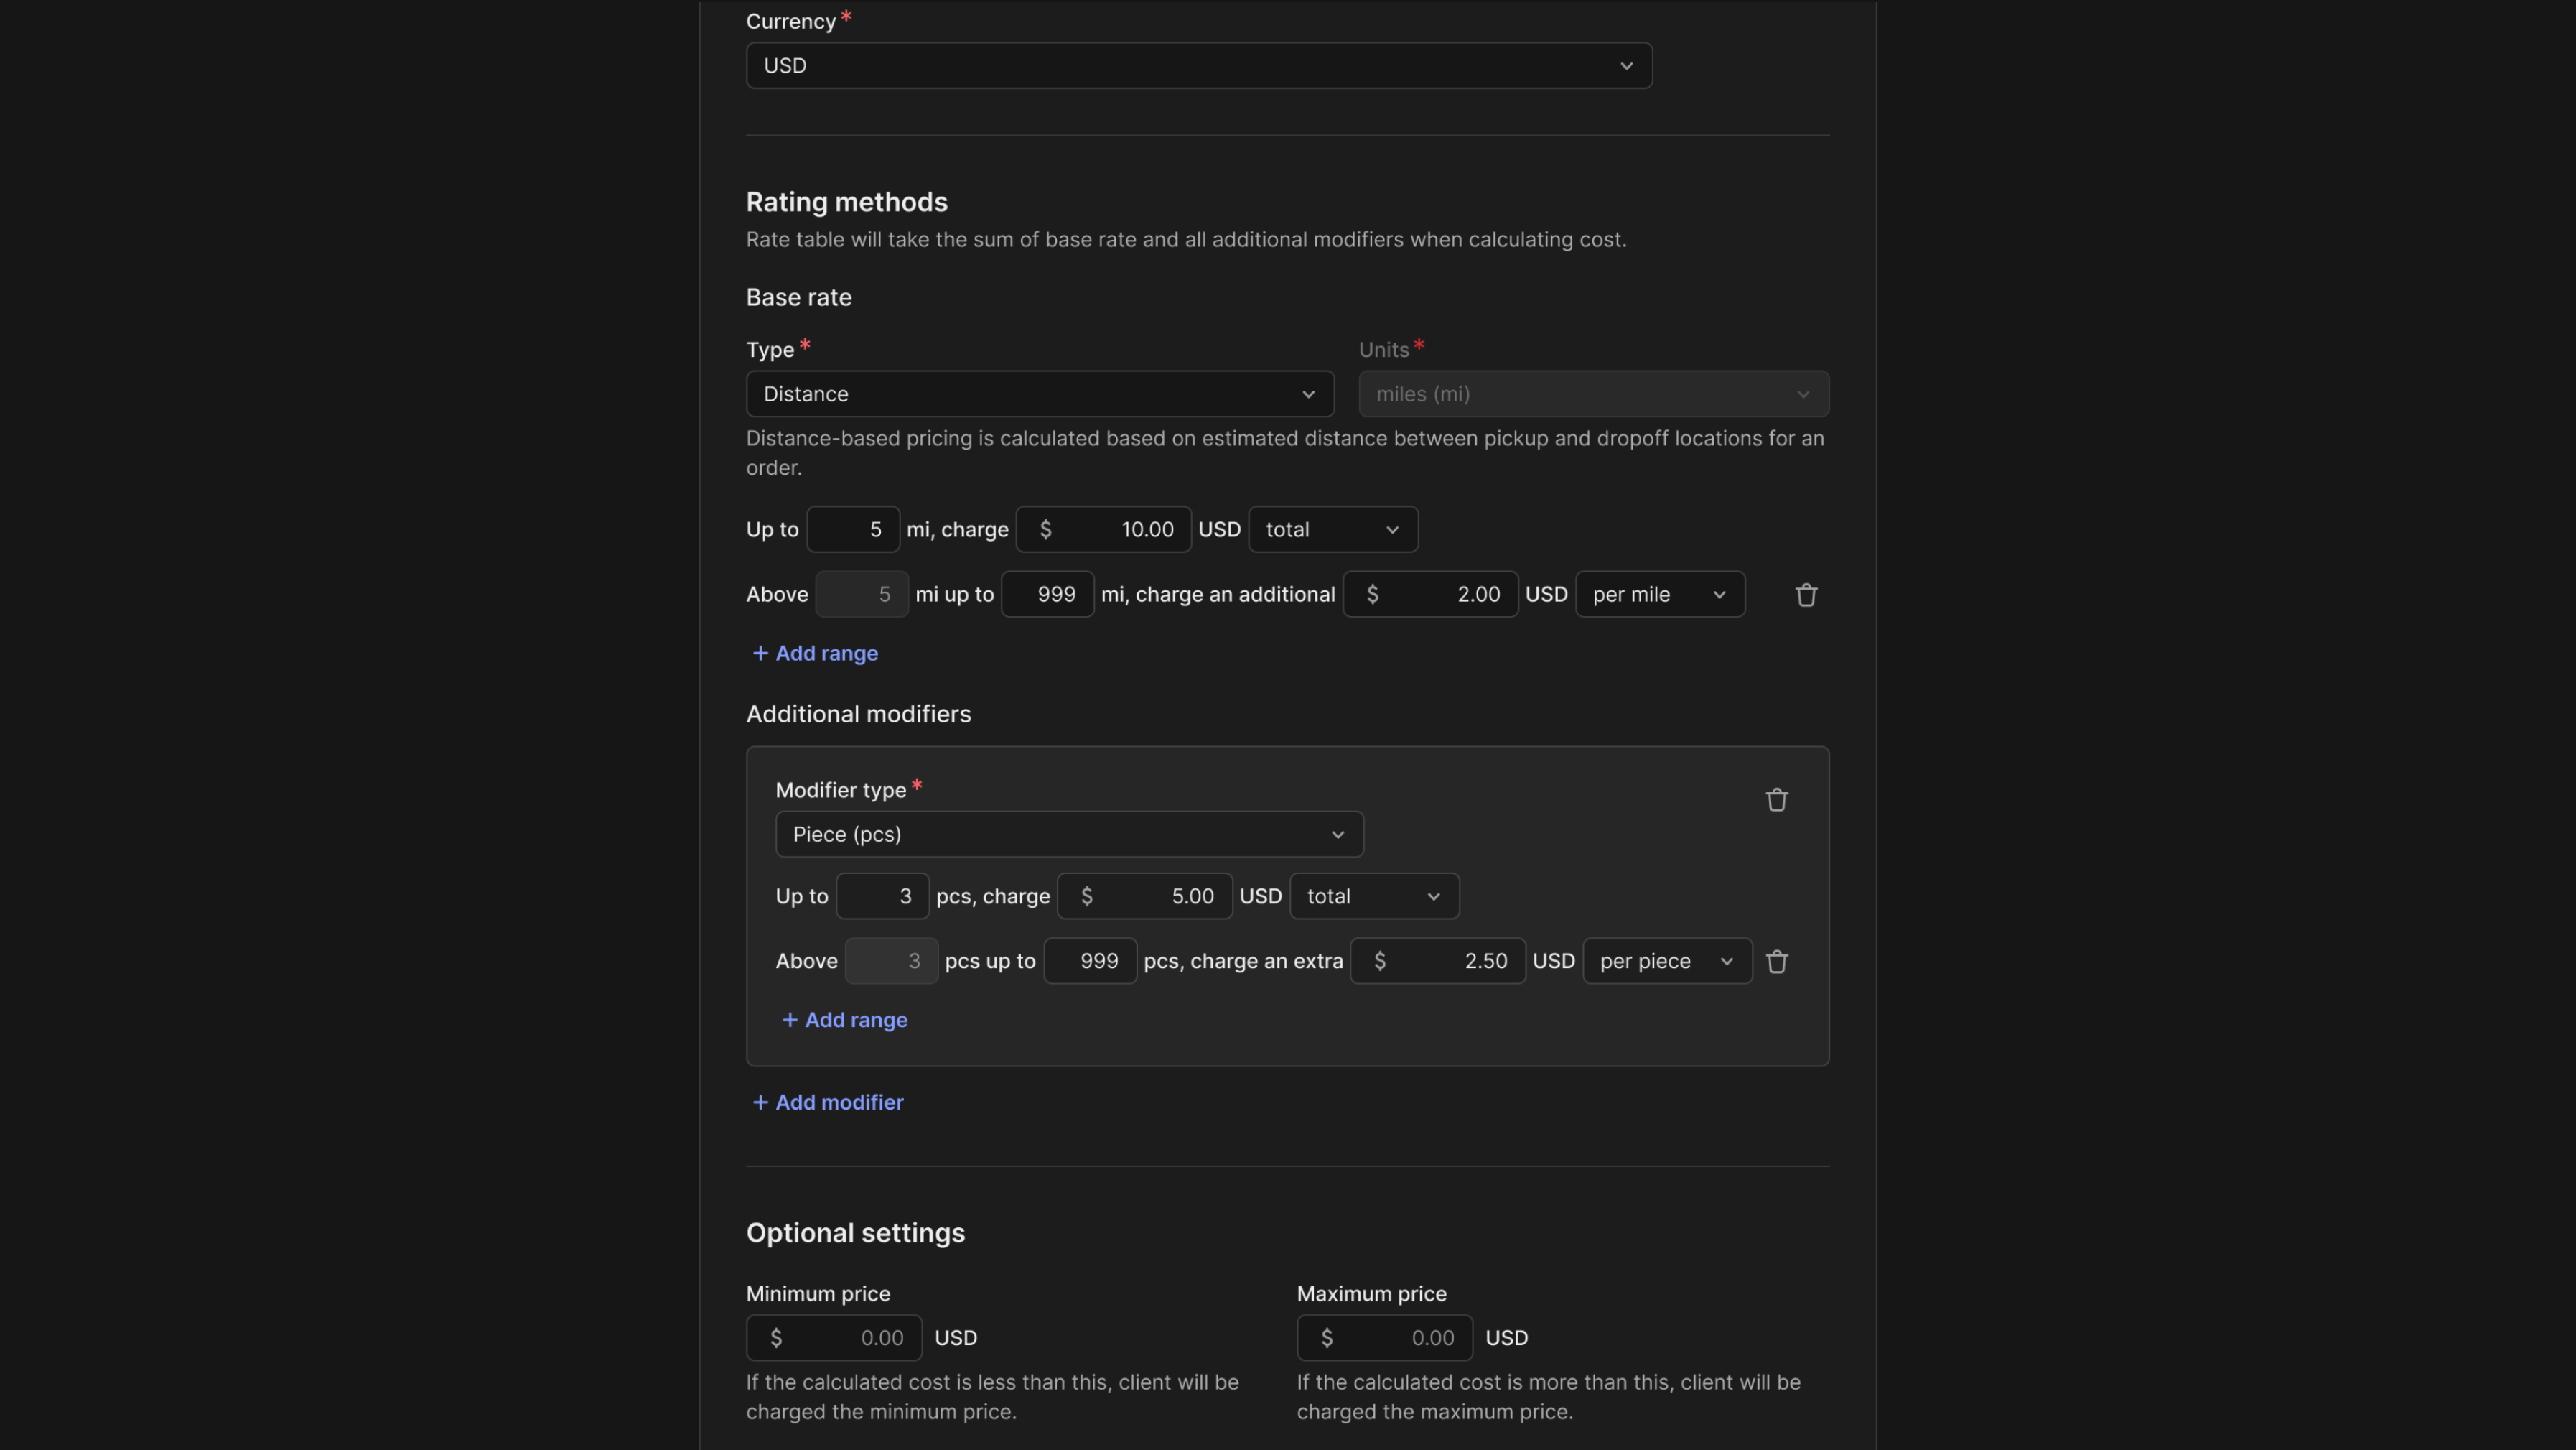Open the per piece dropdown

(x=1664, y=961)
